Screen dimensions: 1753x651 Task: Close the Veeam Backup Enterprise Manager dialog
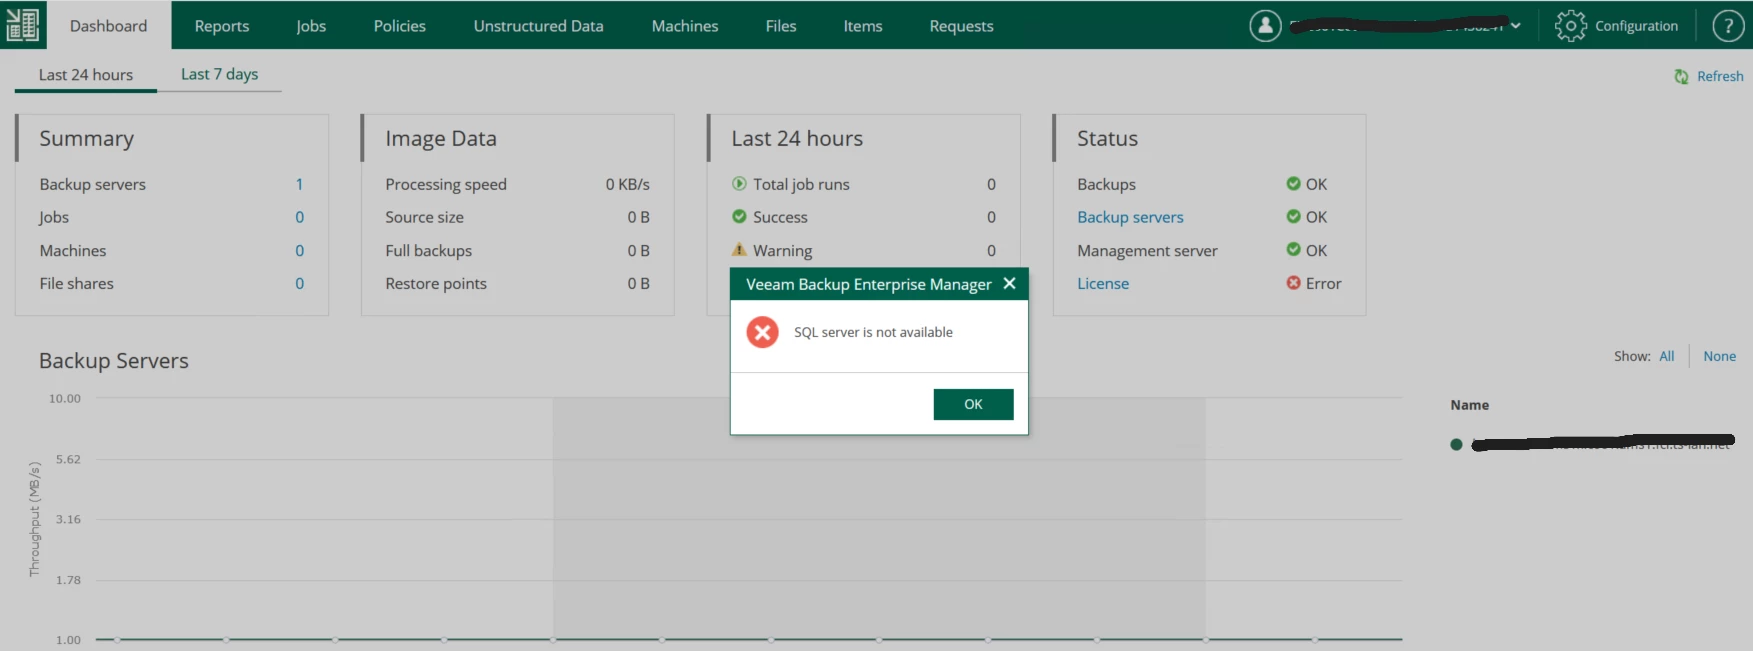[x=1009, y=284]
